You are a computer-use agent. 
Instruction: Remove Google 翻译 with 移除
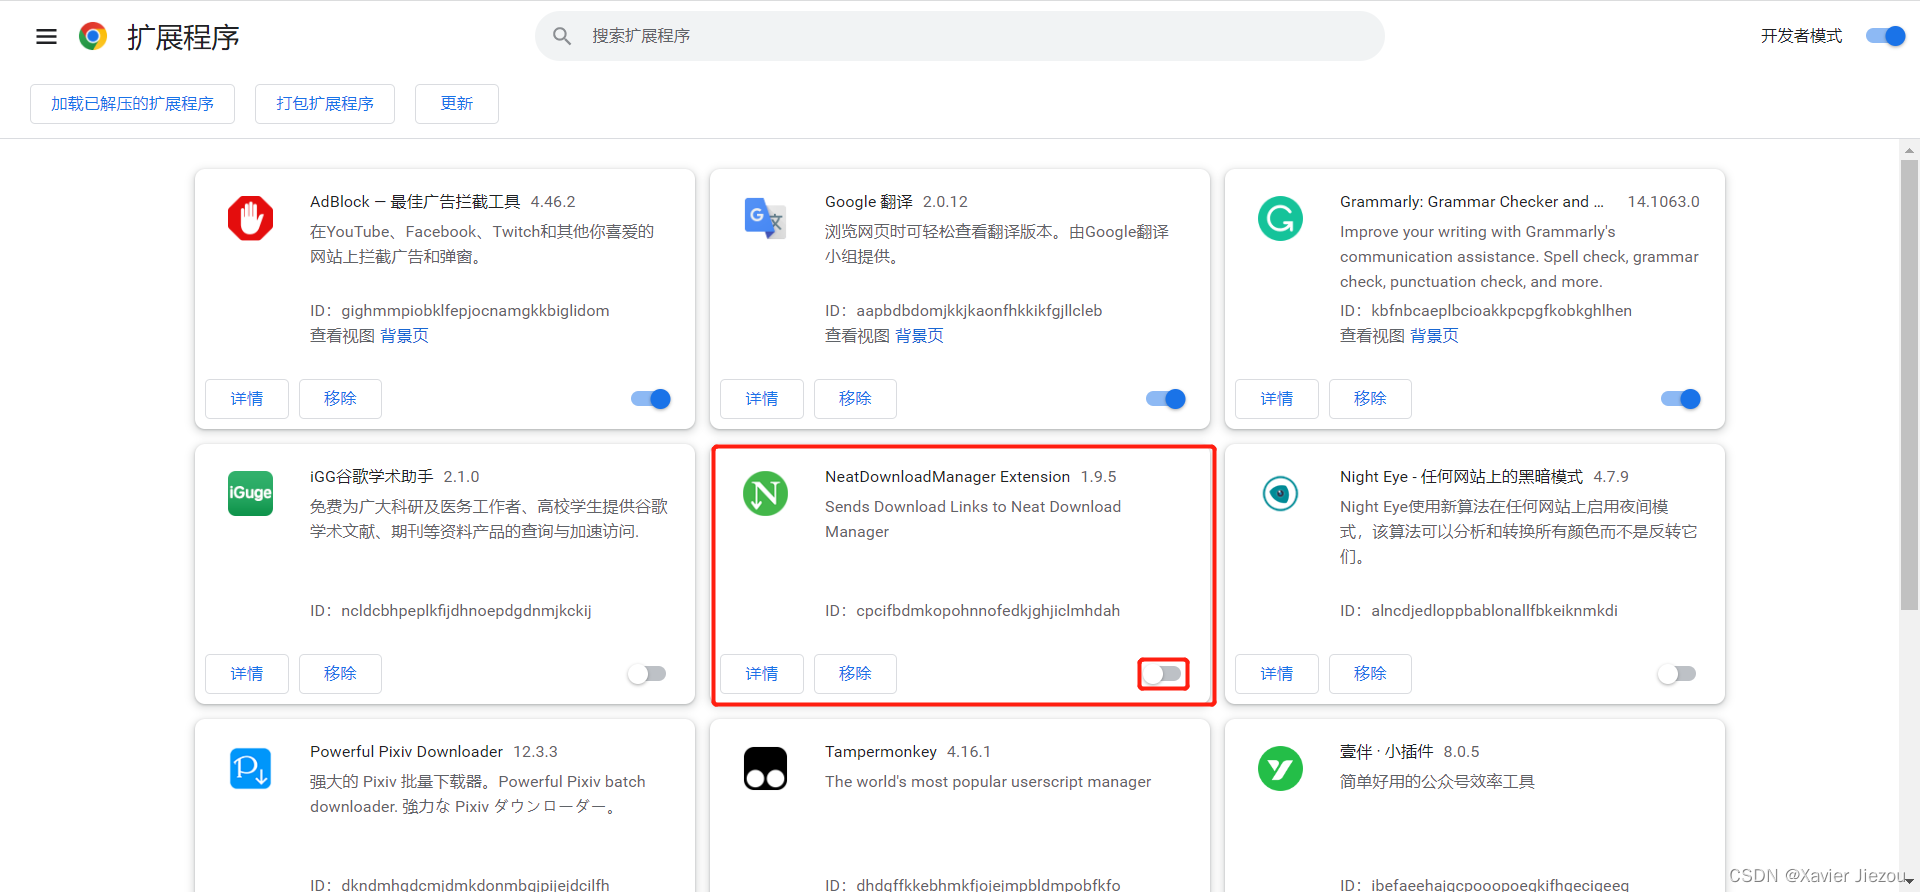click(855, 399)
